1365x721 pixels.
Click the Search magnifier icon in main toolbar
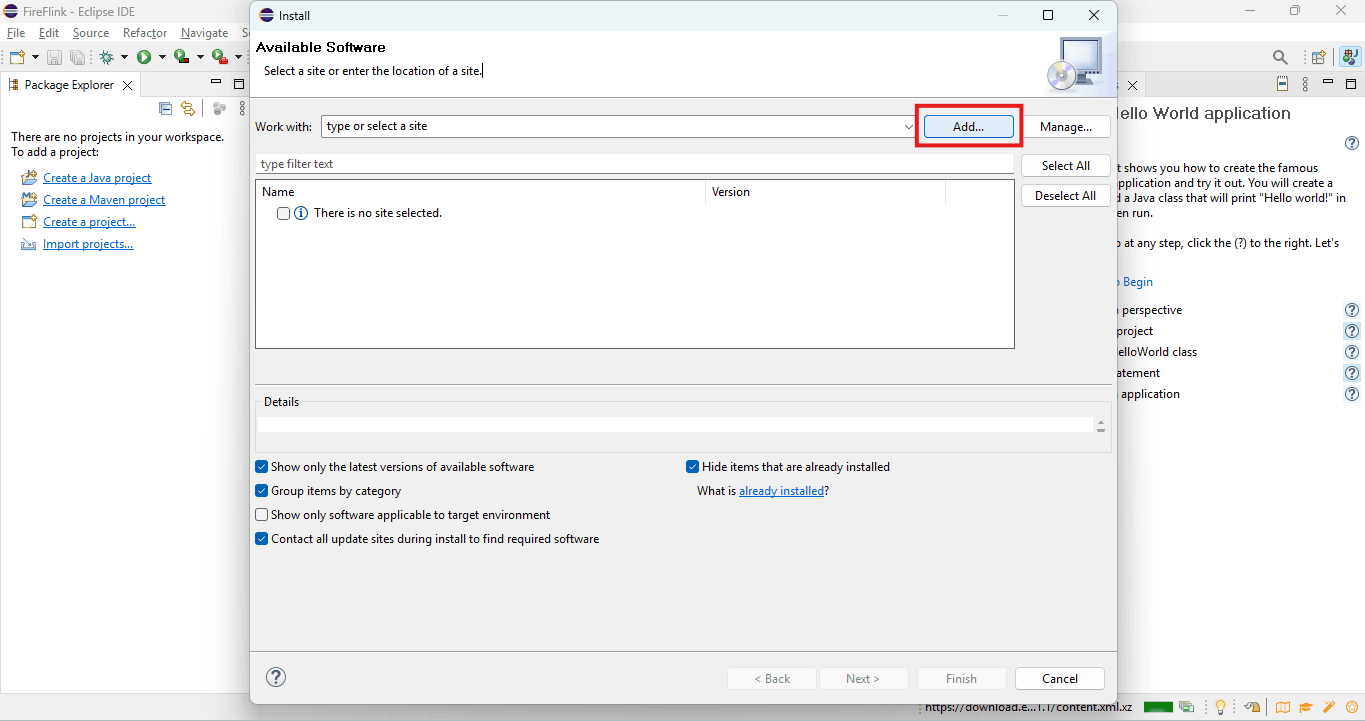1280,57
